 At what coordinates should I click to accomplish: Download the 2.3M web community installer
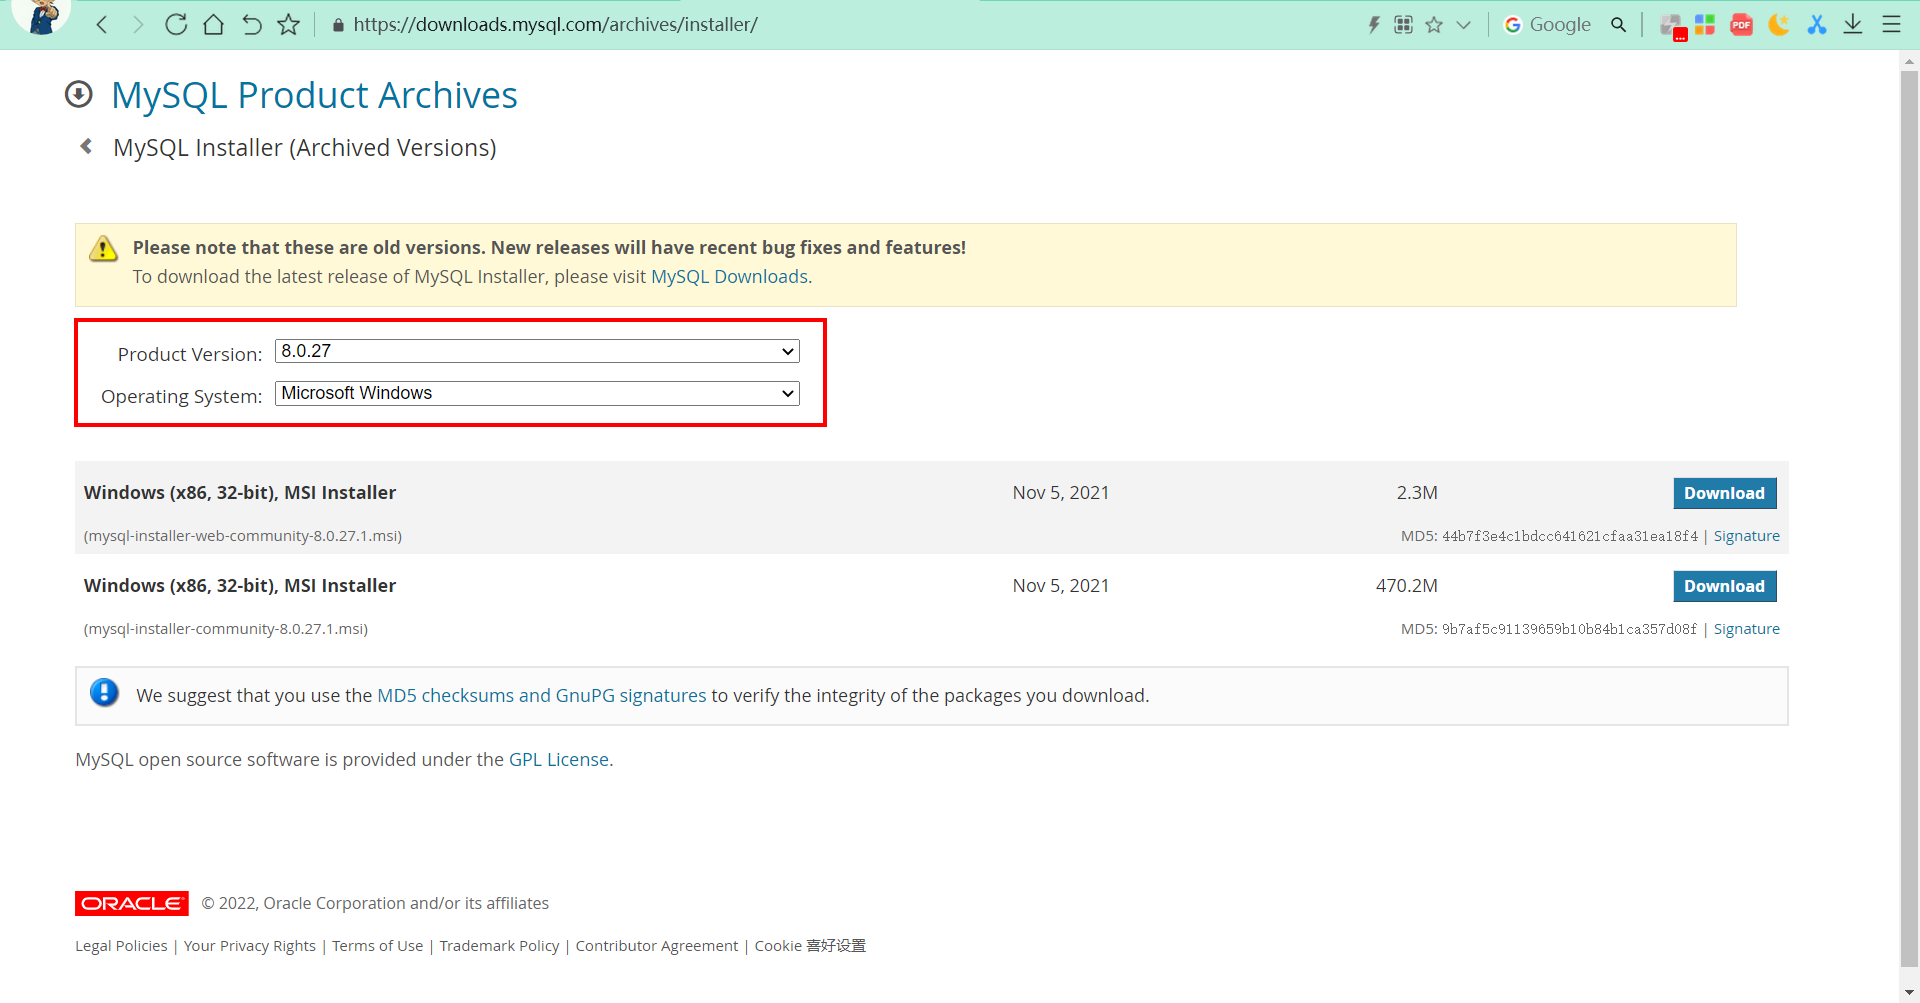click(x=1724, y=493)
